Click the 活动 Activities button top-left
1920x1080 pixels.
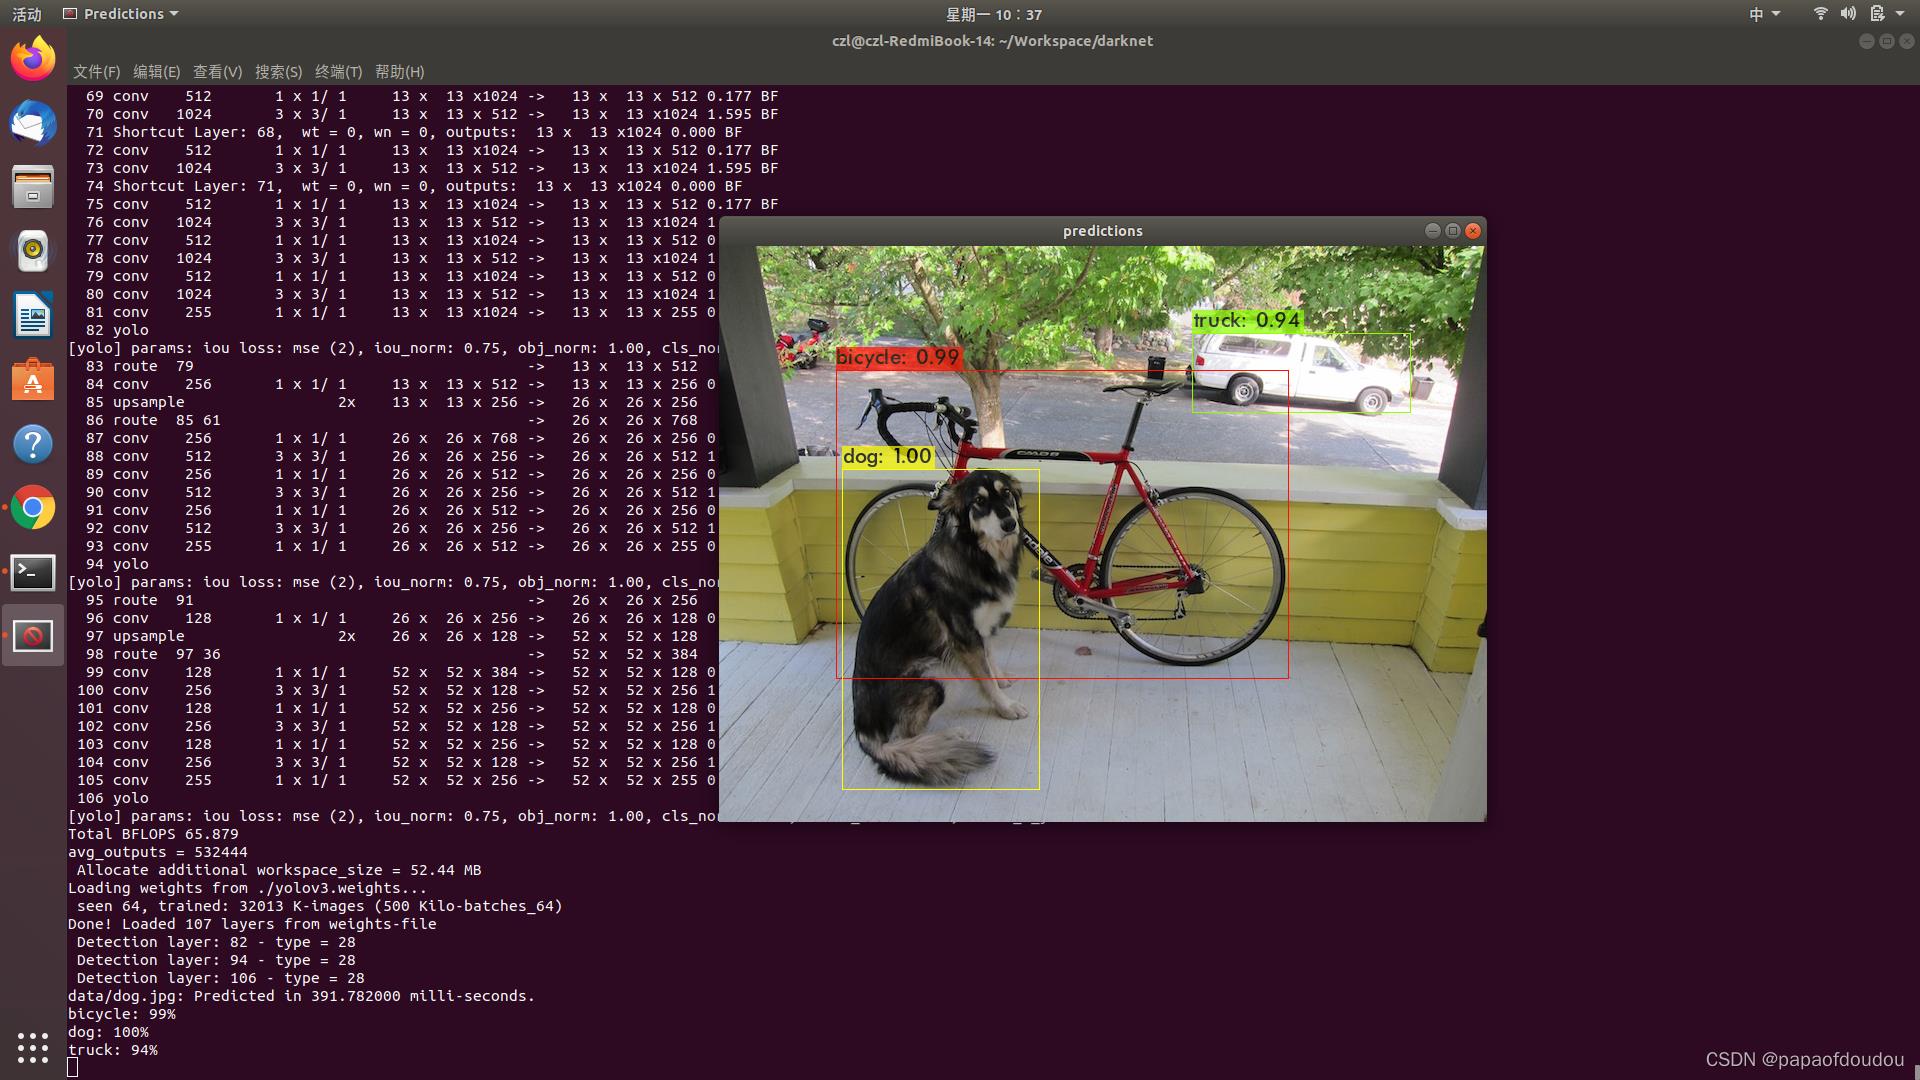(x=28, y=13)
